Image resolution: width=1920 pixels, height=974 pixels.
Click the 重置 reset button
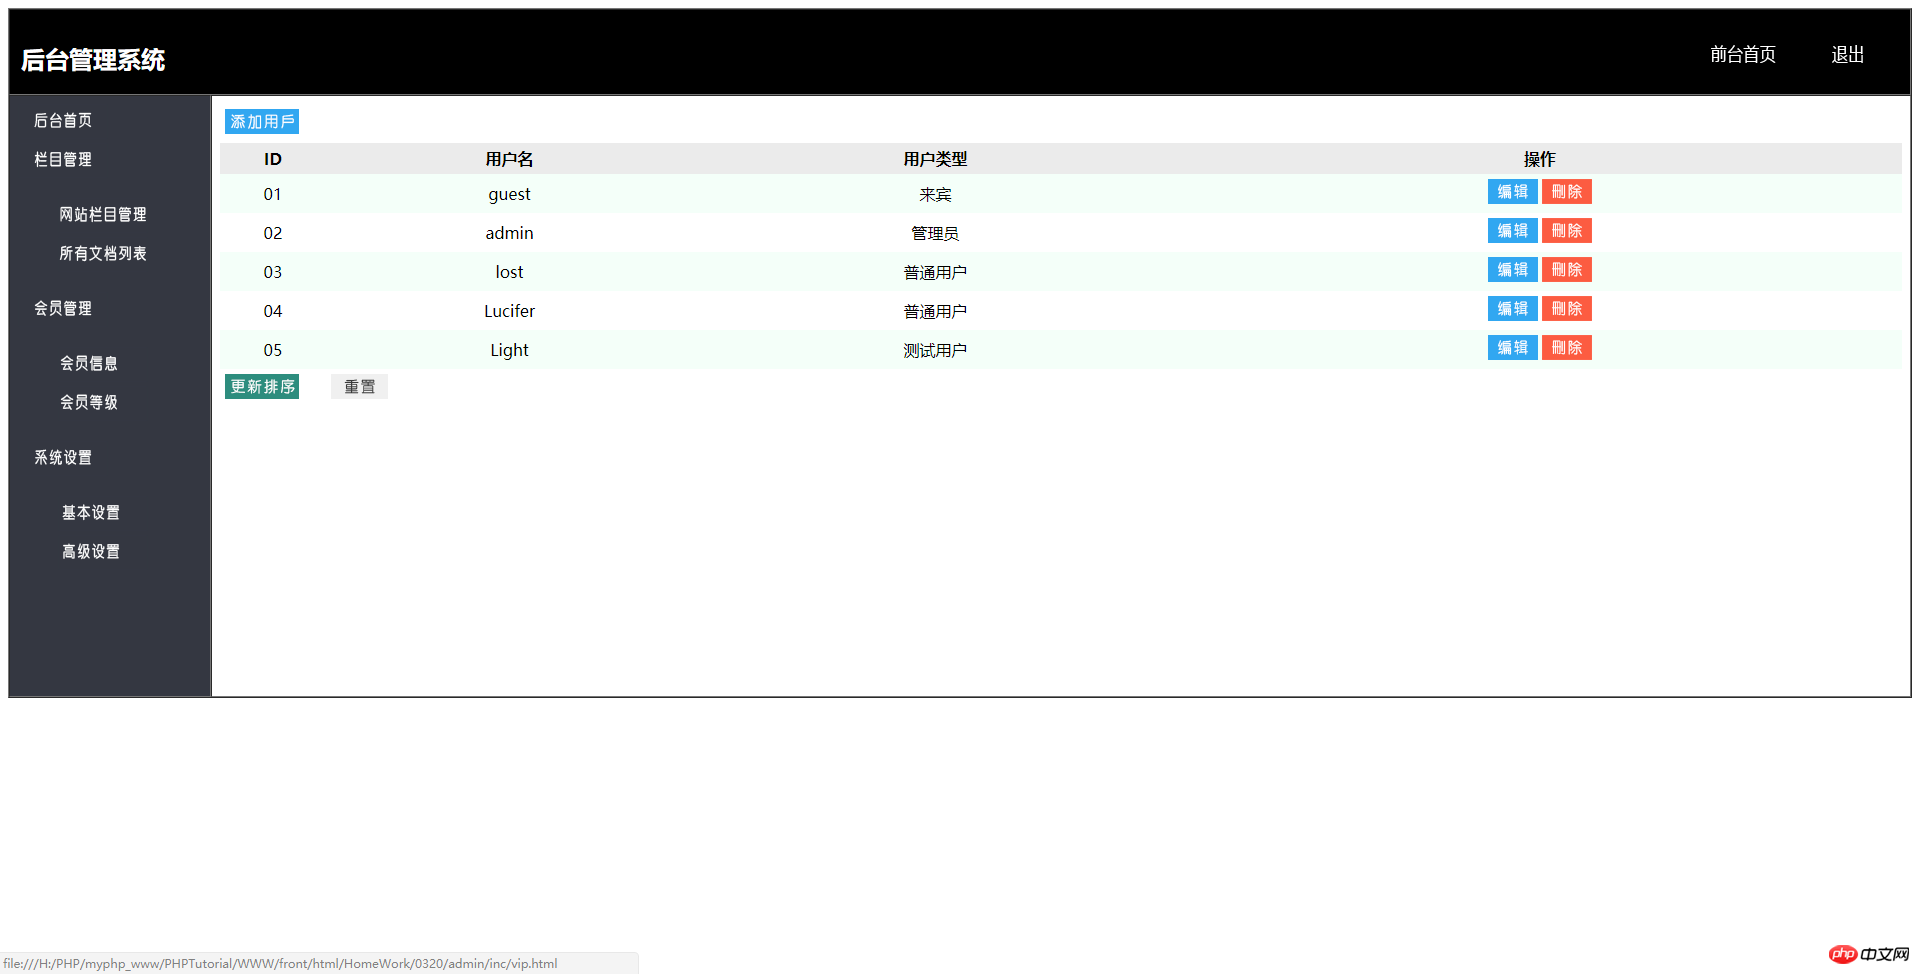359,387
